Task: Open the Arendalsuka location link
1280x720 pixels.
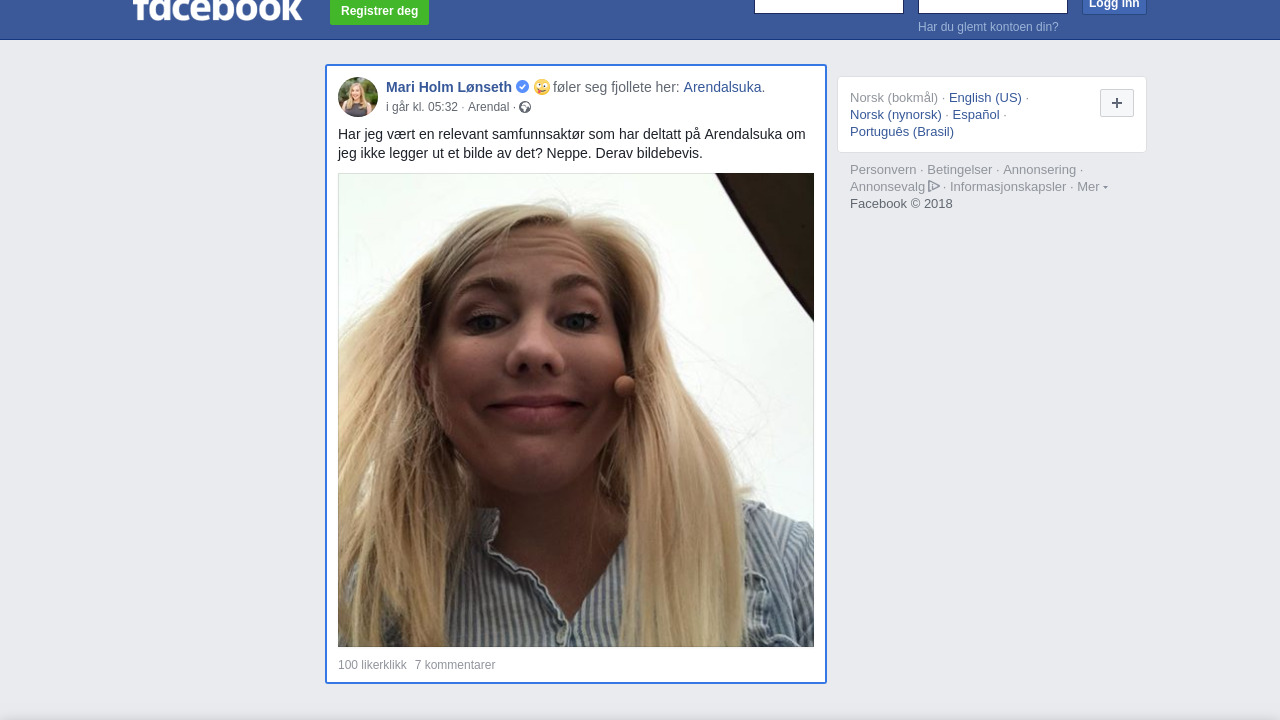Action: pyautogui.click(x=722, y=87)
